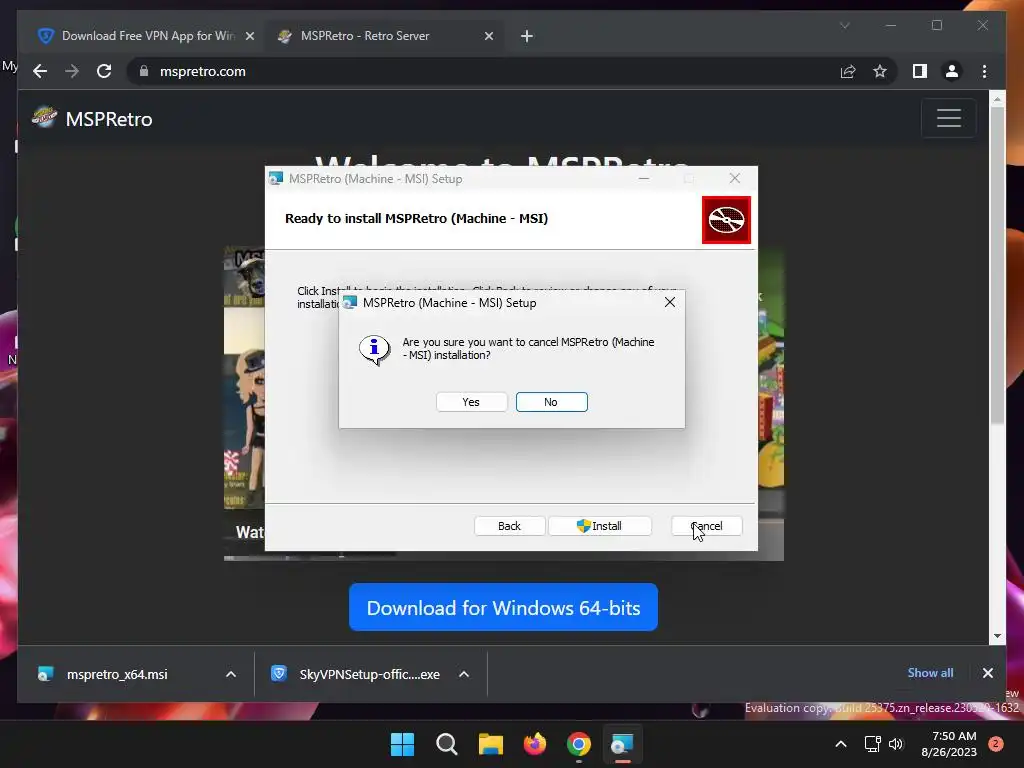Open the Chrome three-dot menu
1024x768 pixels.
(x=984, y=71)
